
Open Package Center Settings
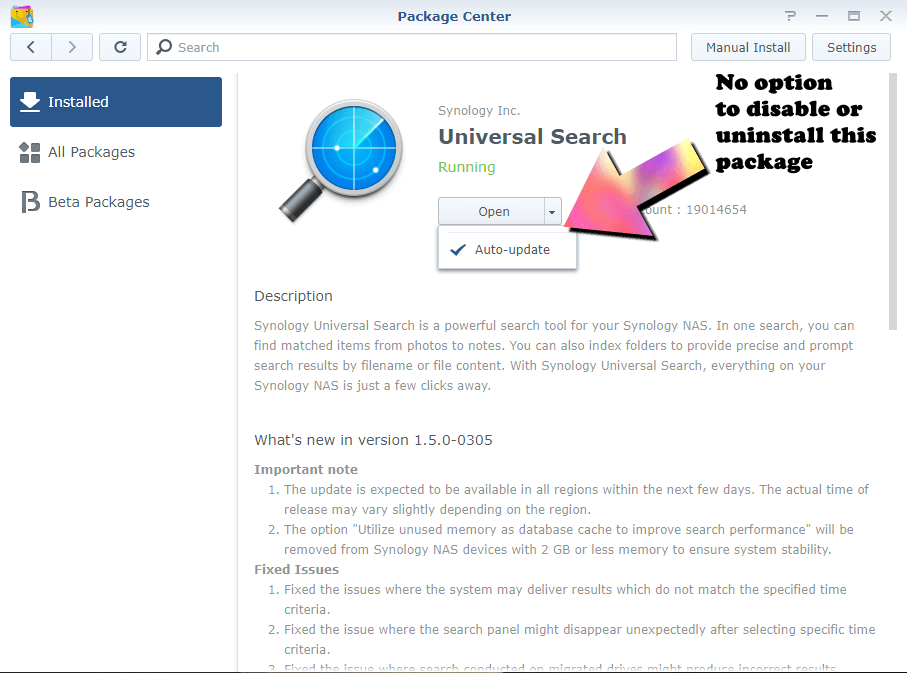[x=851, y=47]
